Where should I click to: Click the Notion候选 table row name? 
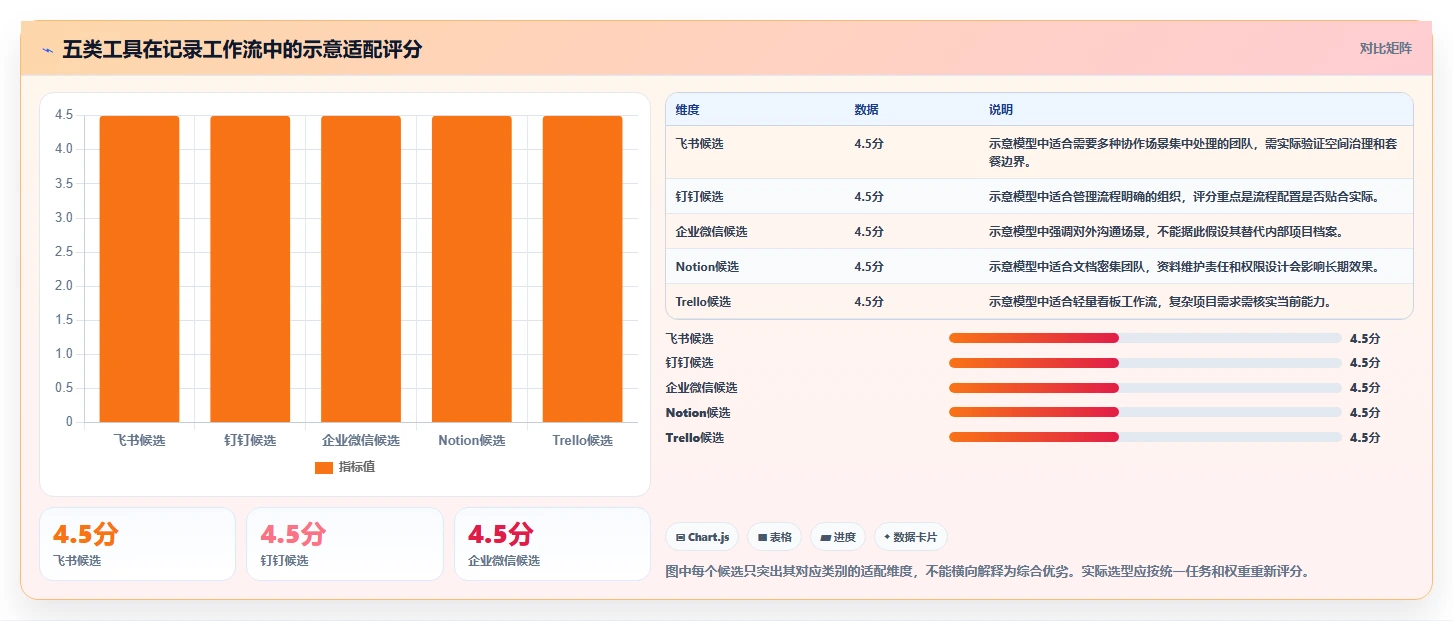tap(707, 267)
